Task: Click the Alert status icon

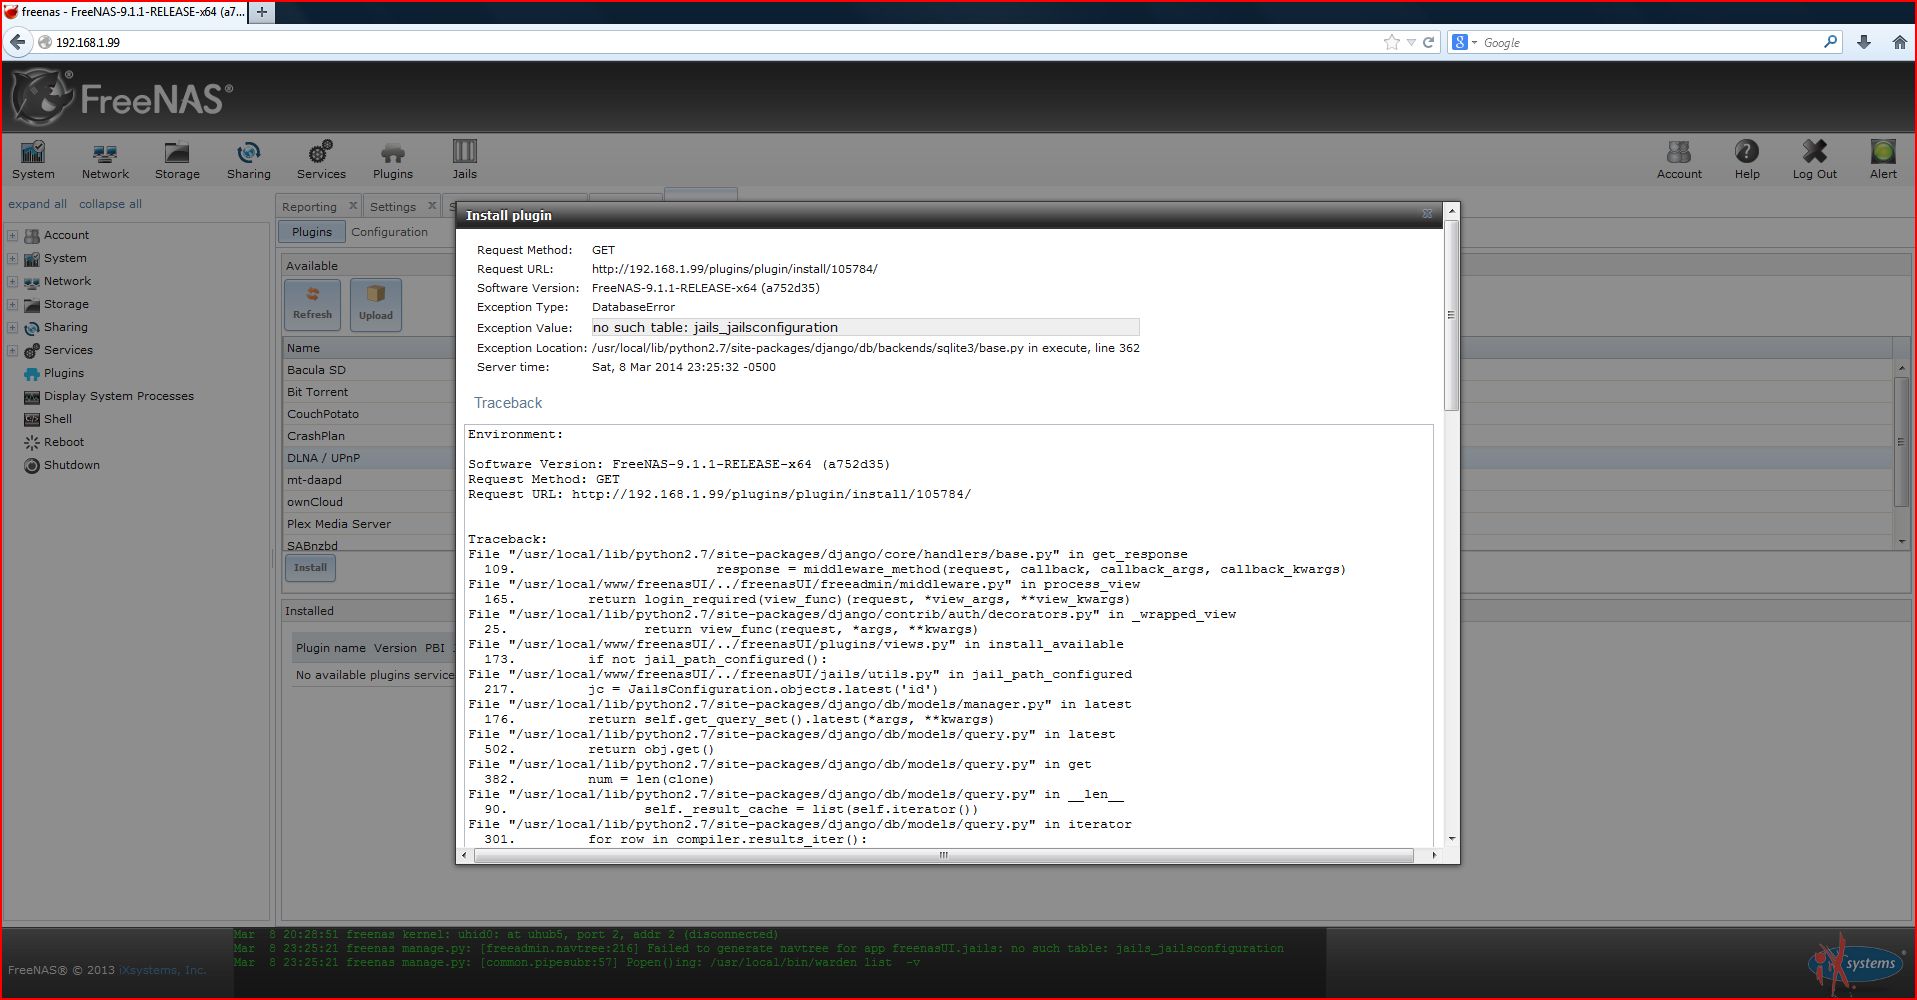Action: (x=1883, y=160)
